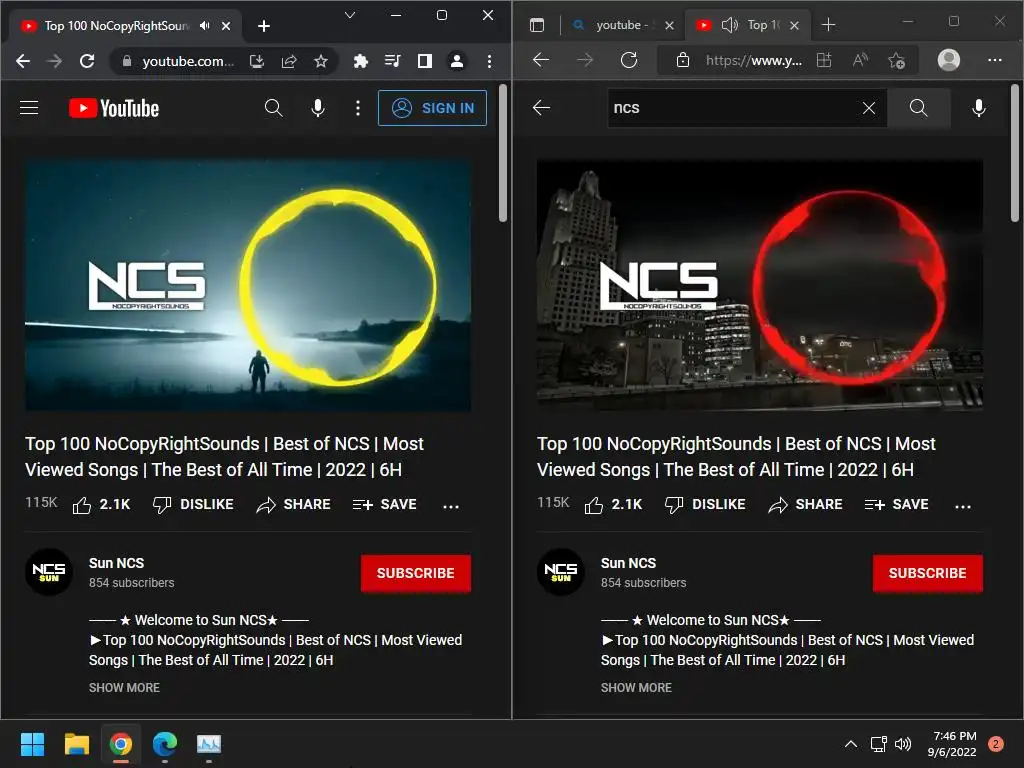Click yellow NCS video player in Chrome
Screen dimensions: 1024x768
248,285
